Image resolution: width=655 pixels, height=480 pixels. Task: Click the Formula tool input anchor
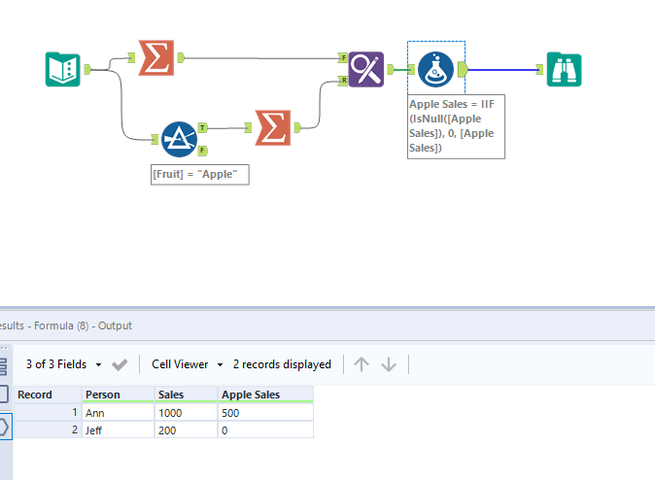tap(411, 69)
